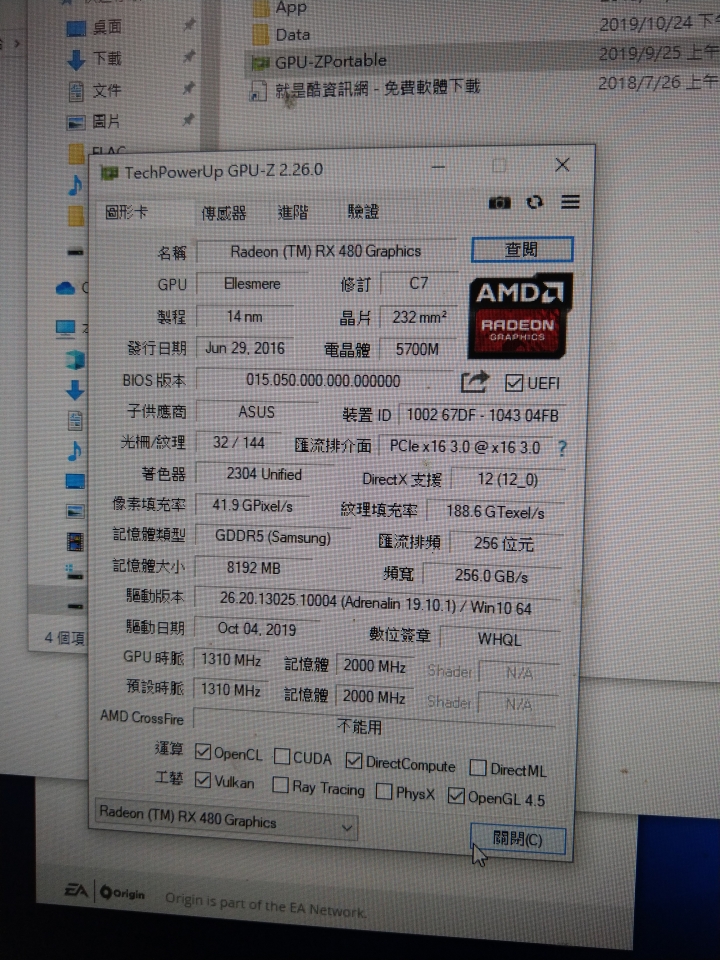Toggle the OpenCL checkbox
Viewport: 720px width, 960px height.
click(x=203, y=751)
